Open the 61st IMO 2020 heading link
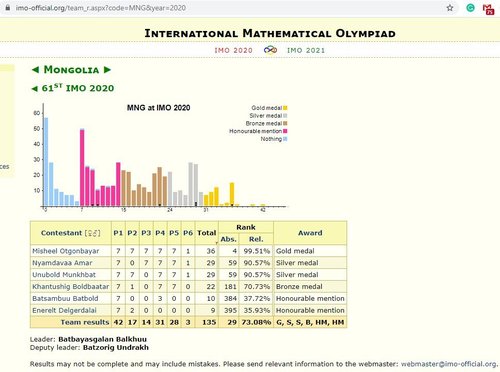The height and width of the screenshot is (372, 500). point(78,88)
